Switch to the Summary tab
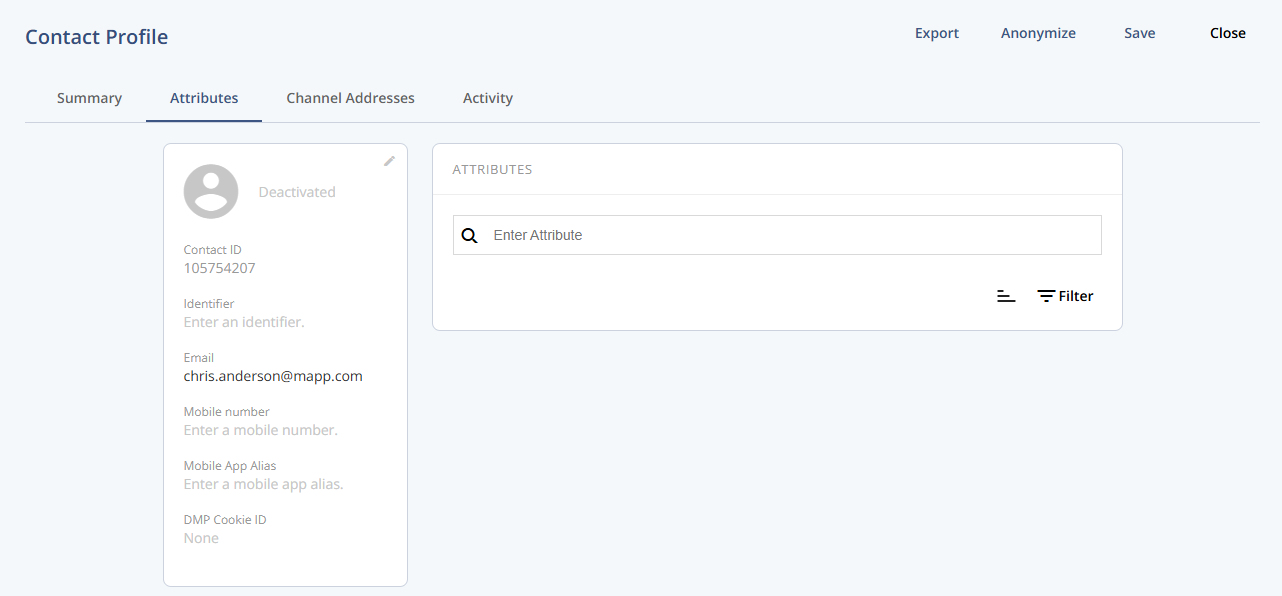 [89, 98]
